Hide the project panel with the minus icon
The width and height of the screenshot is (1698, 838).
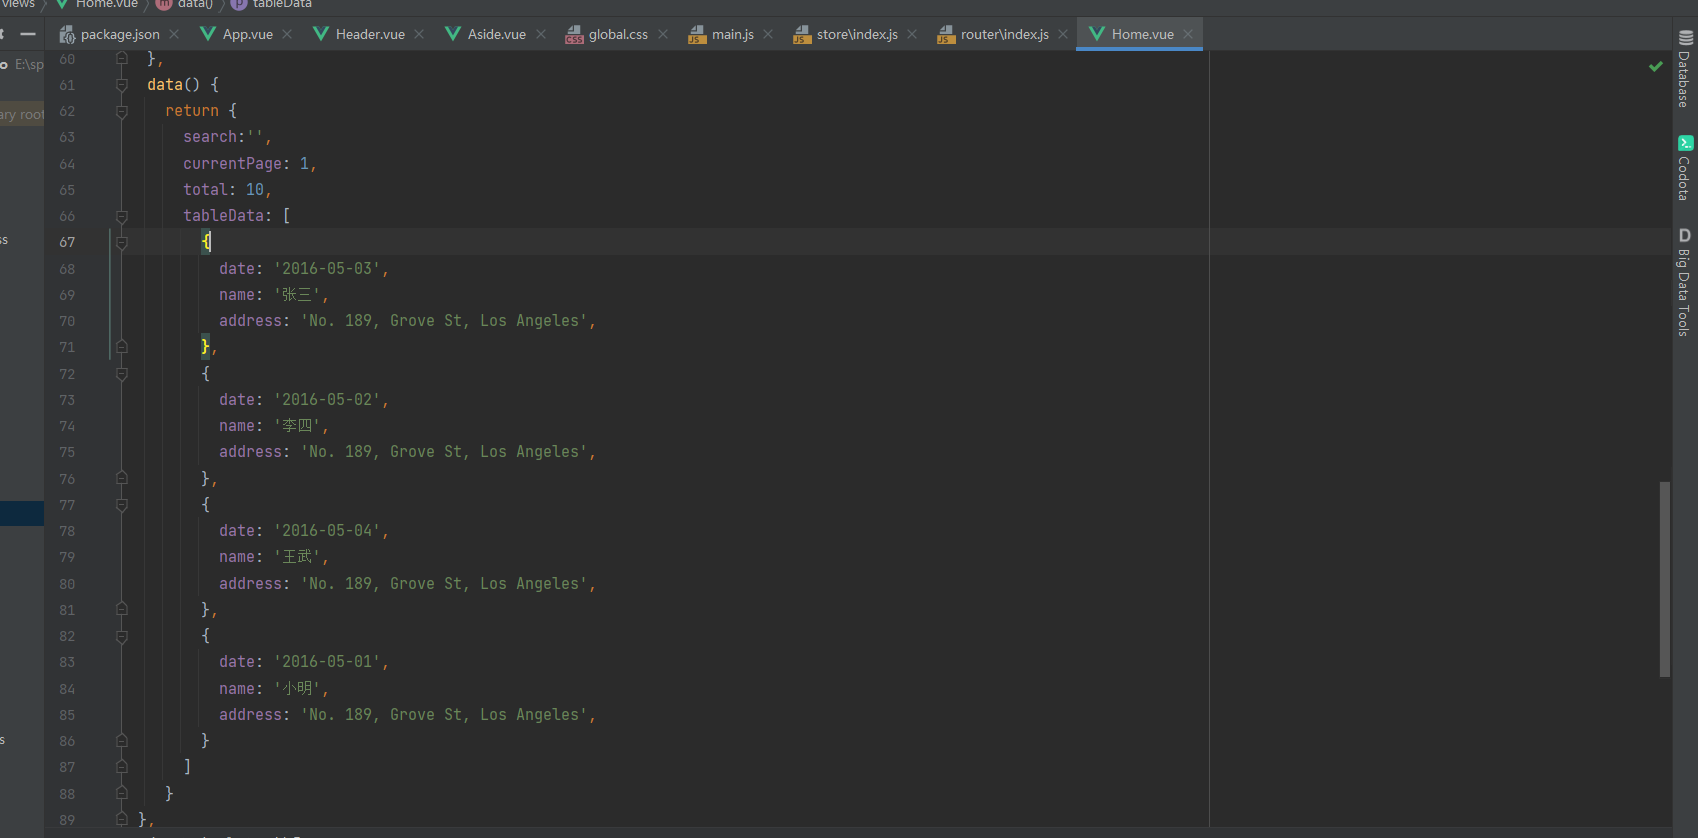coord(28,34)
